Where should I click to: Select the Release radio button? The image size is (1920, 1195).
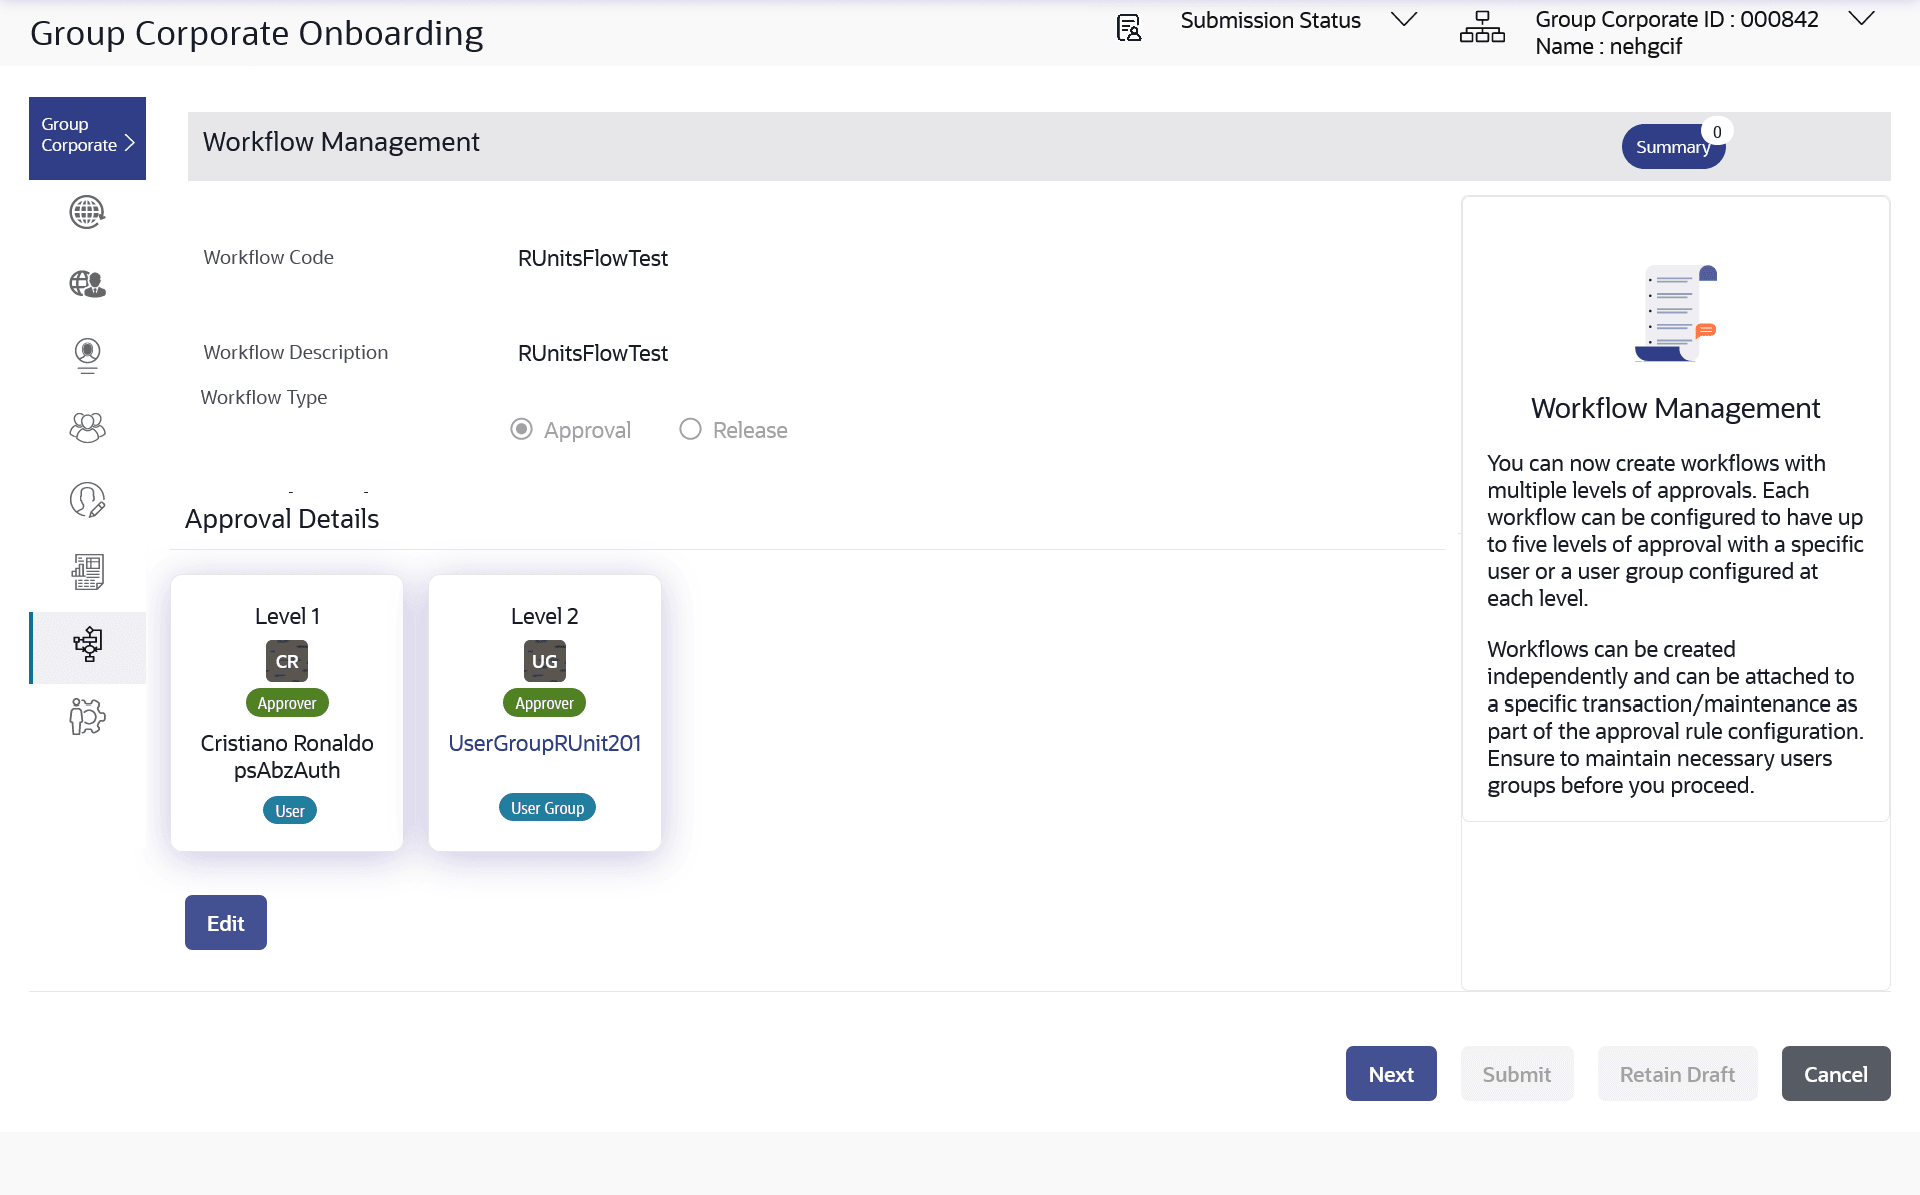click(690, 429)
